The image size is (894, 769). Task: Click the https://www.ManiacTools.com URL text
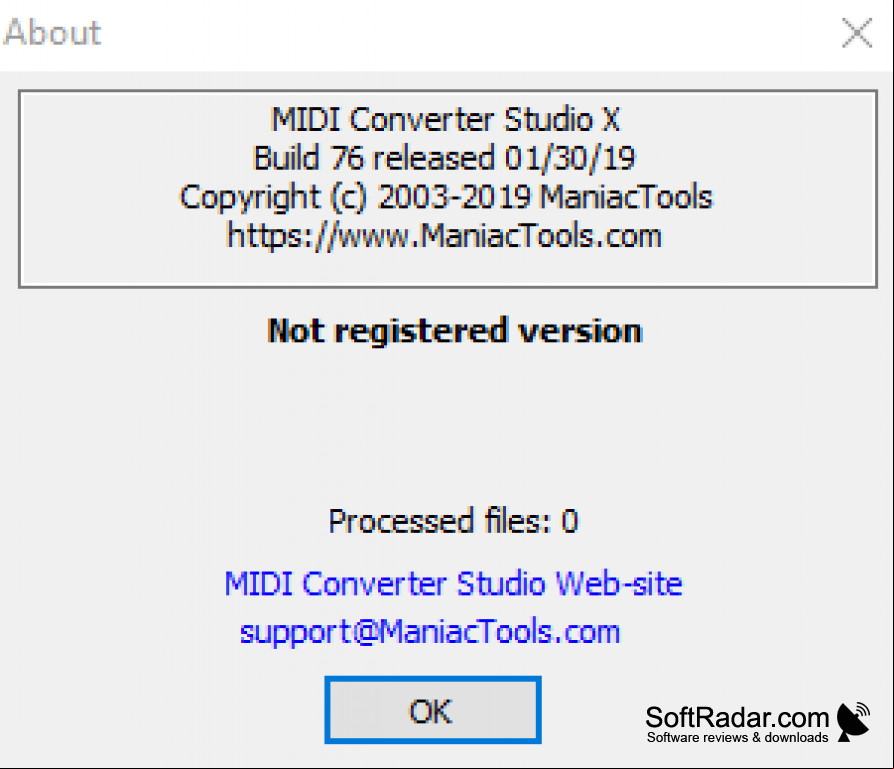coord(445,236)
